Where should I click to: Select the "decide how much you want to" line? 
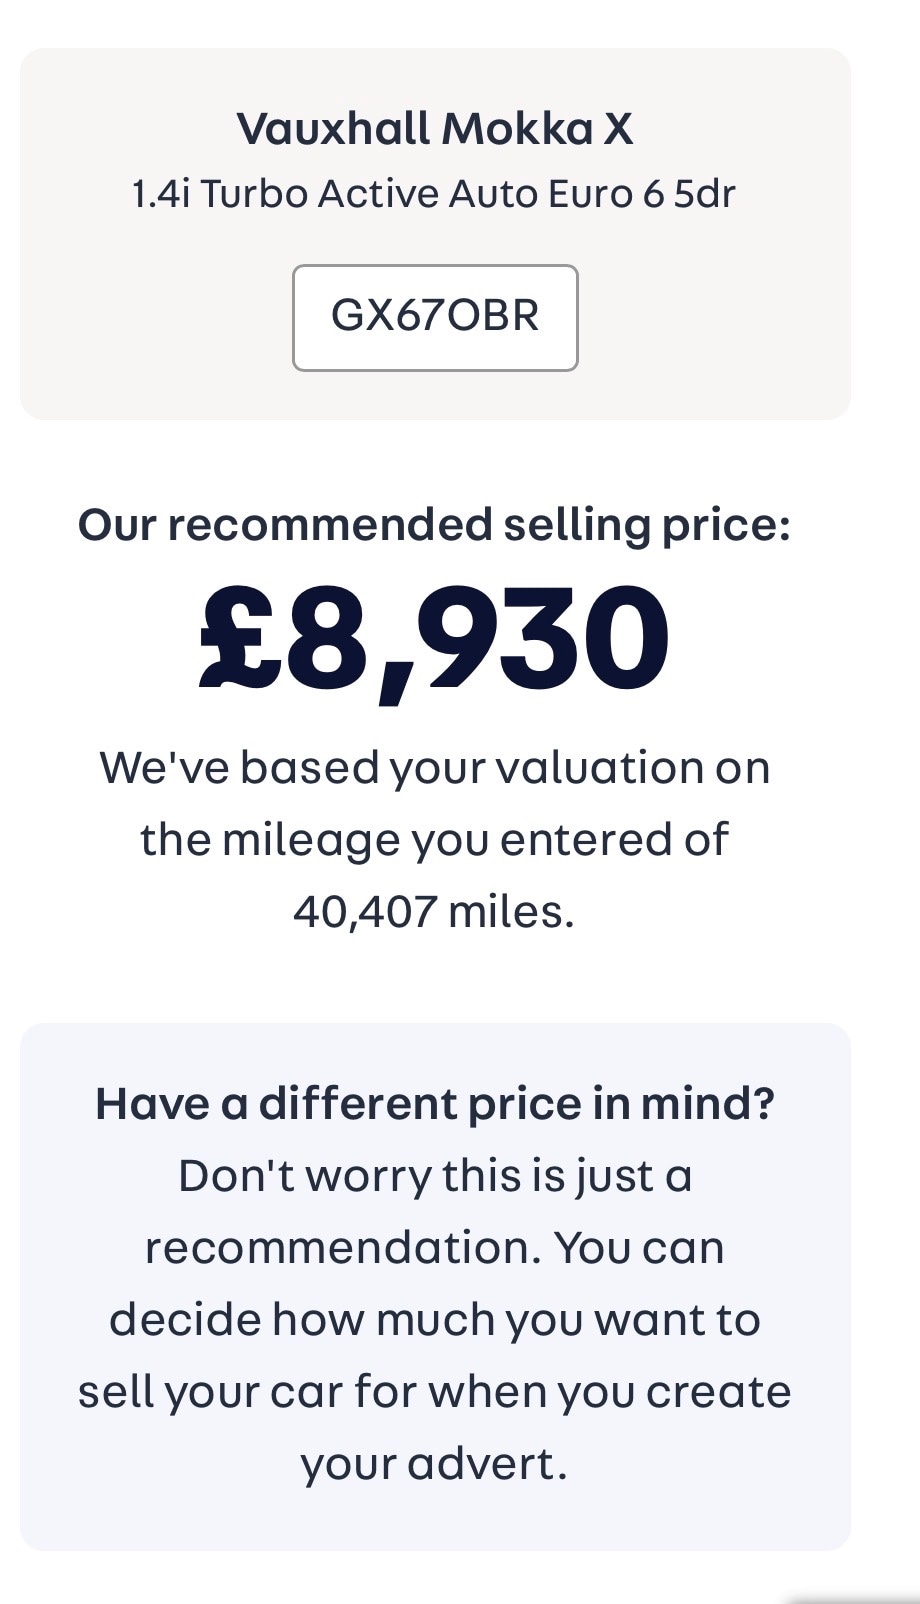coord(435,1320)
